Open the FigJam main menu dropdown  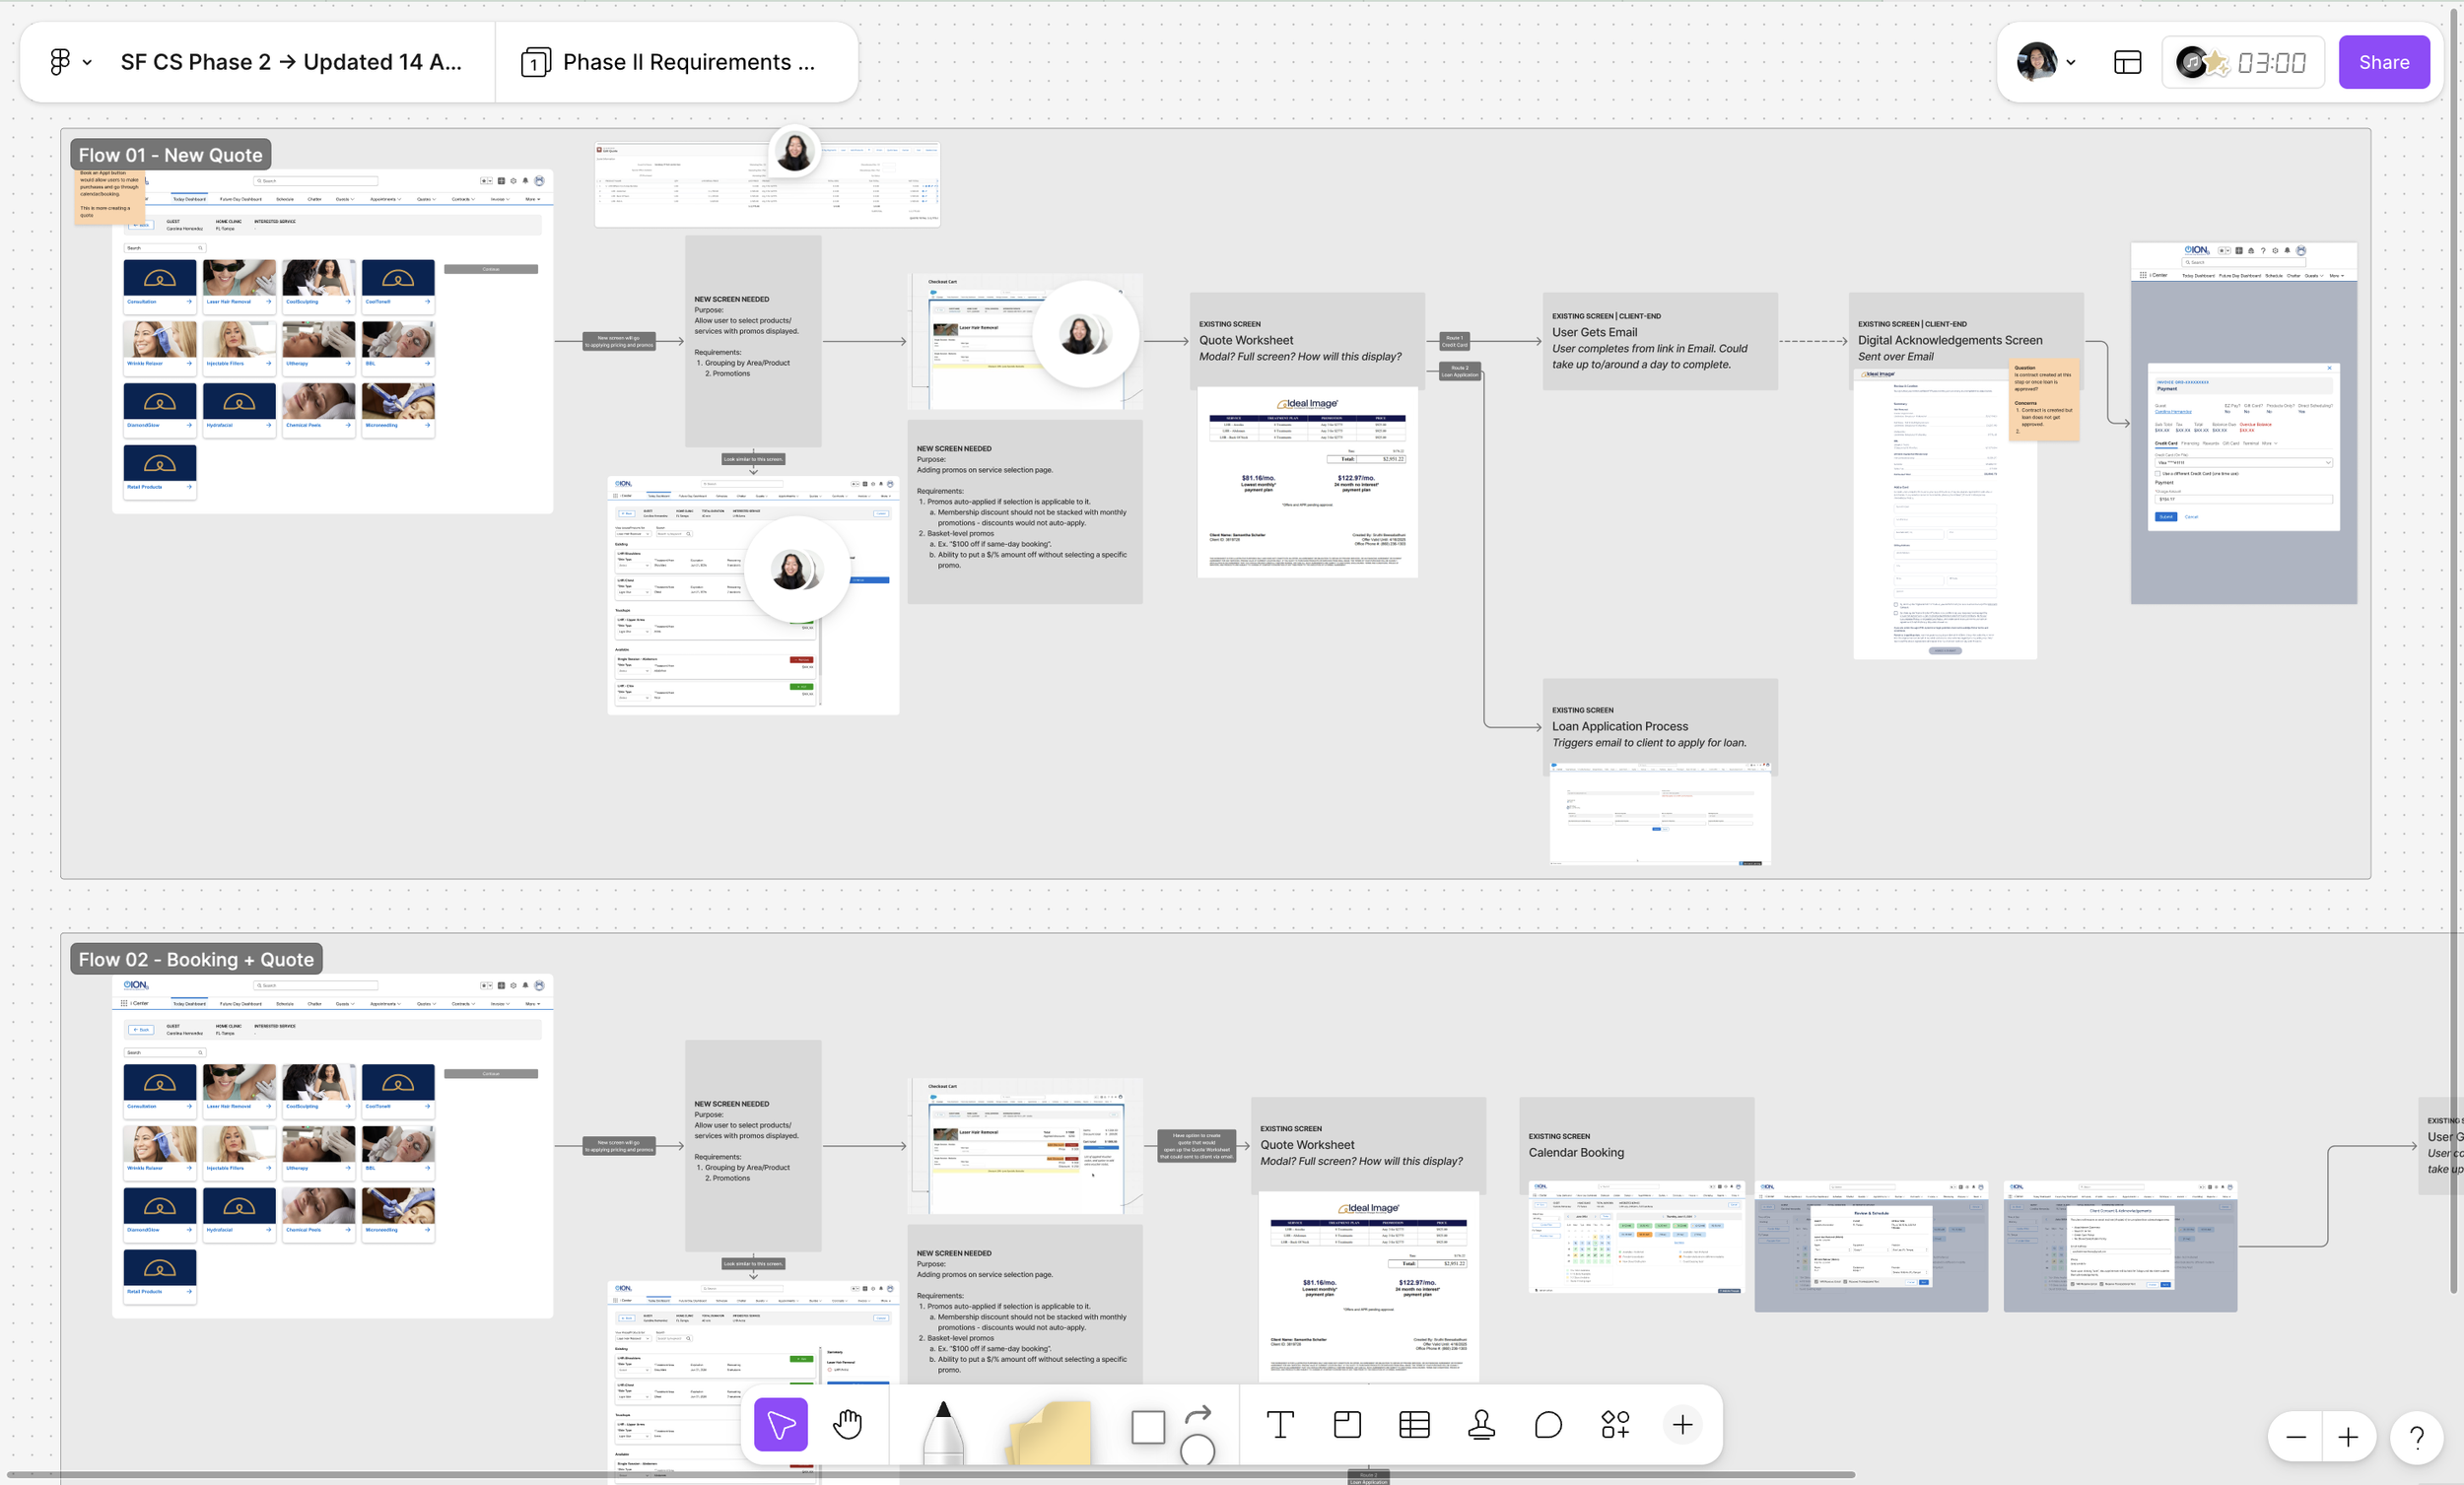pyautogui.click(x=69, y=62)
